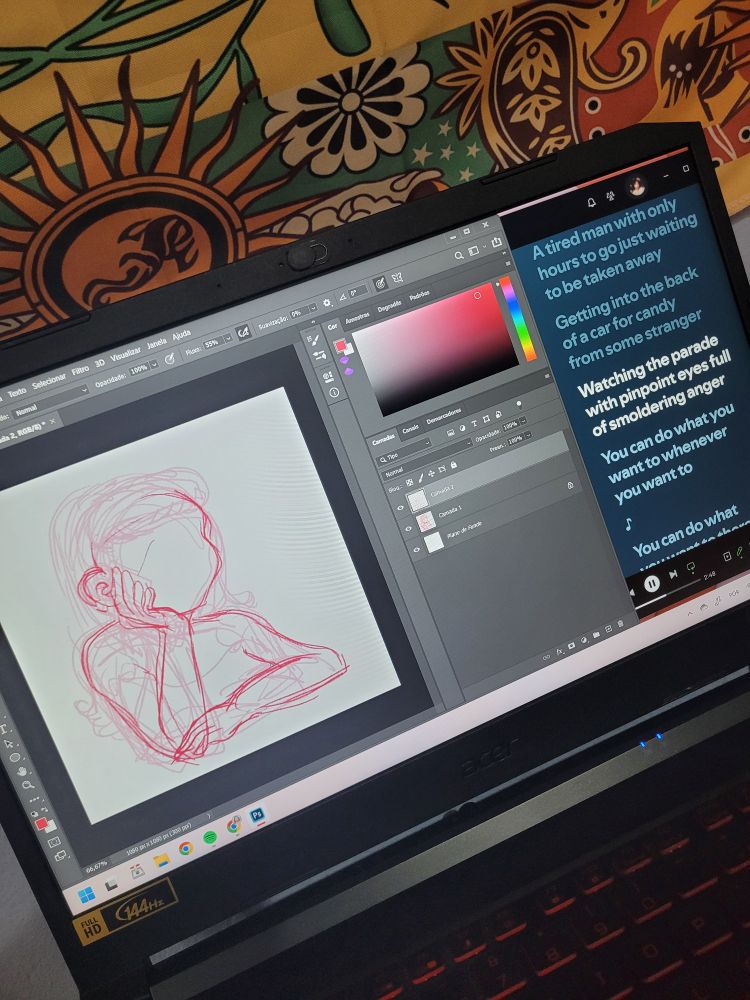The height and width of the screenshot is (1000, 750).
Task: Open the Properties info panel icon
Action: coord(334,392)
